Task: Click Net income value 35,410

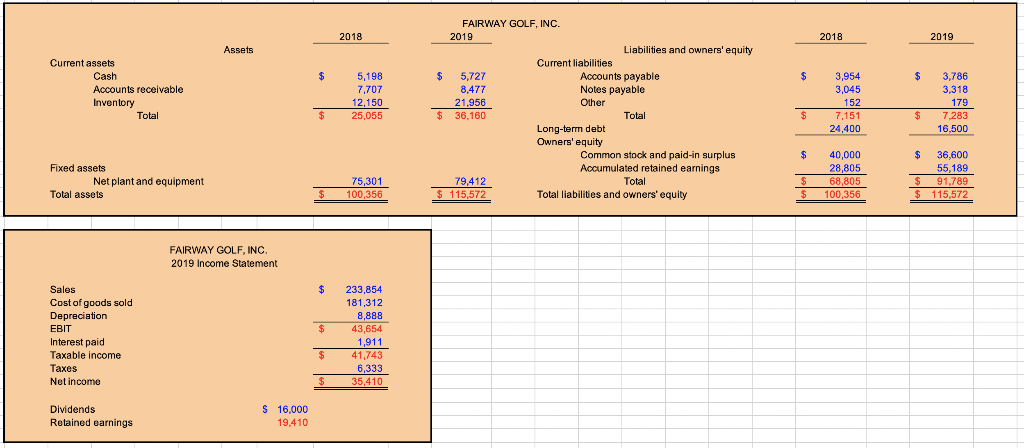Action: pyautogui.click(x=367, y=381)
